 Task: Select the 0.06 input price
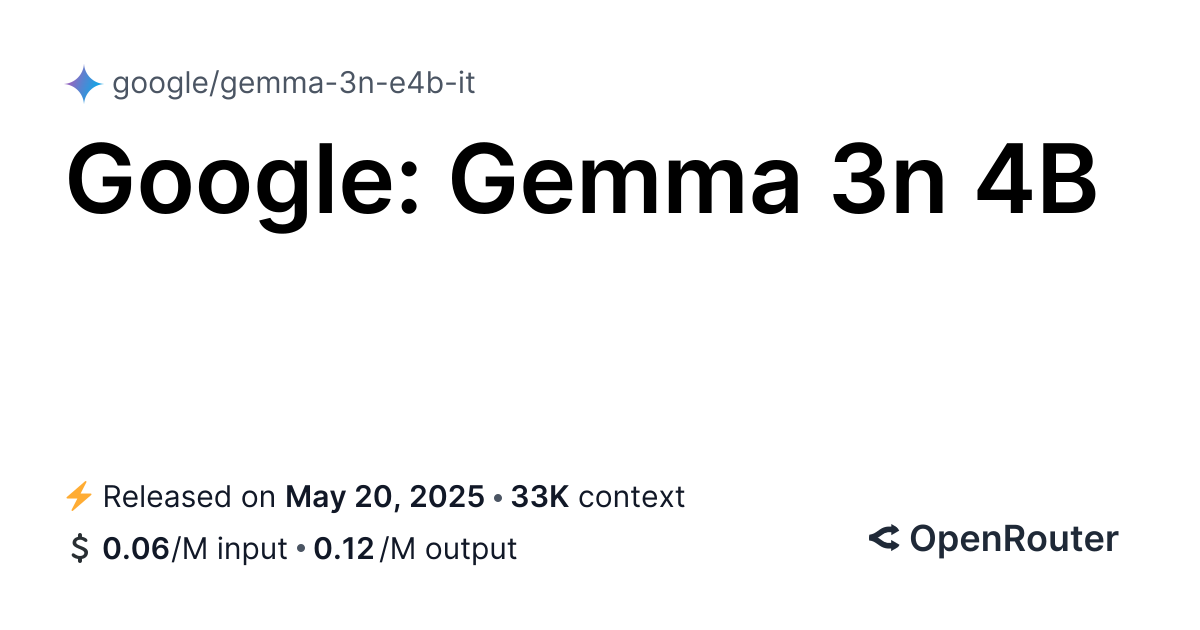(136, 549)
